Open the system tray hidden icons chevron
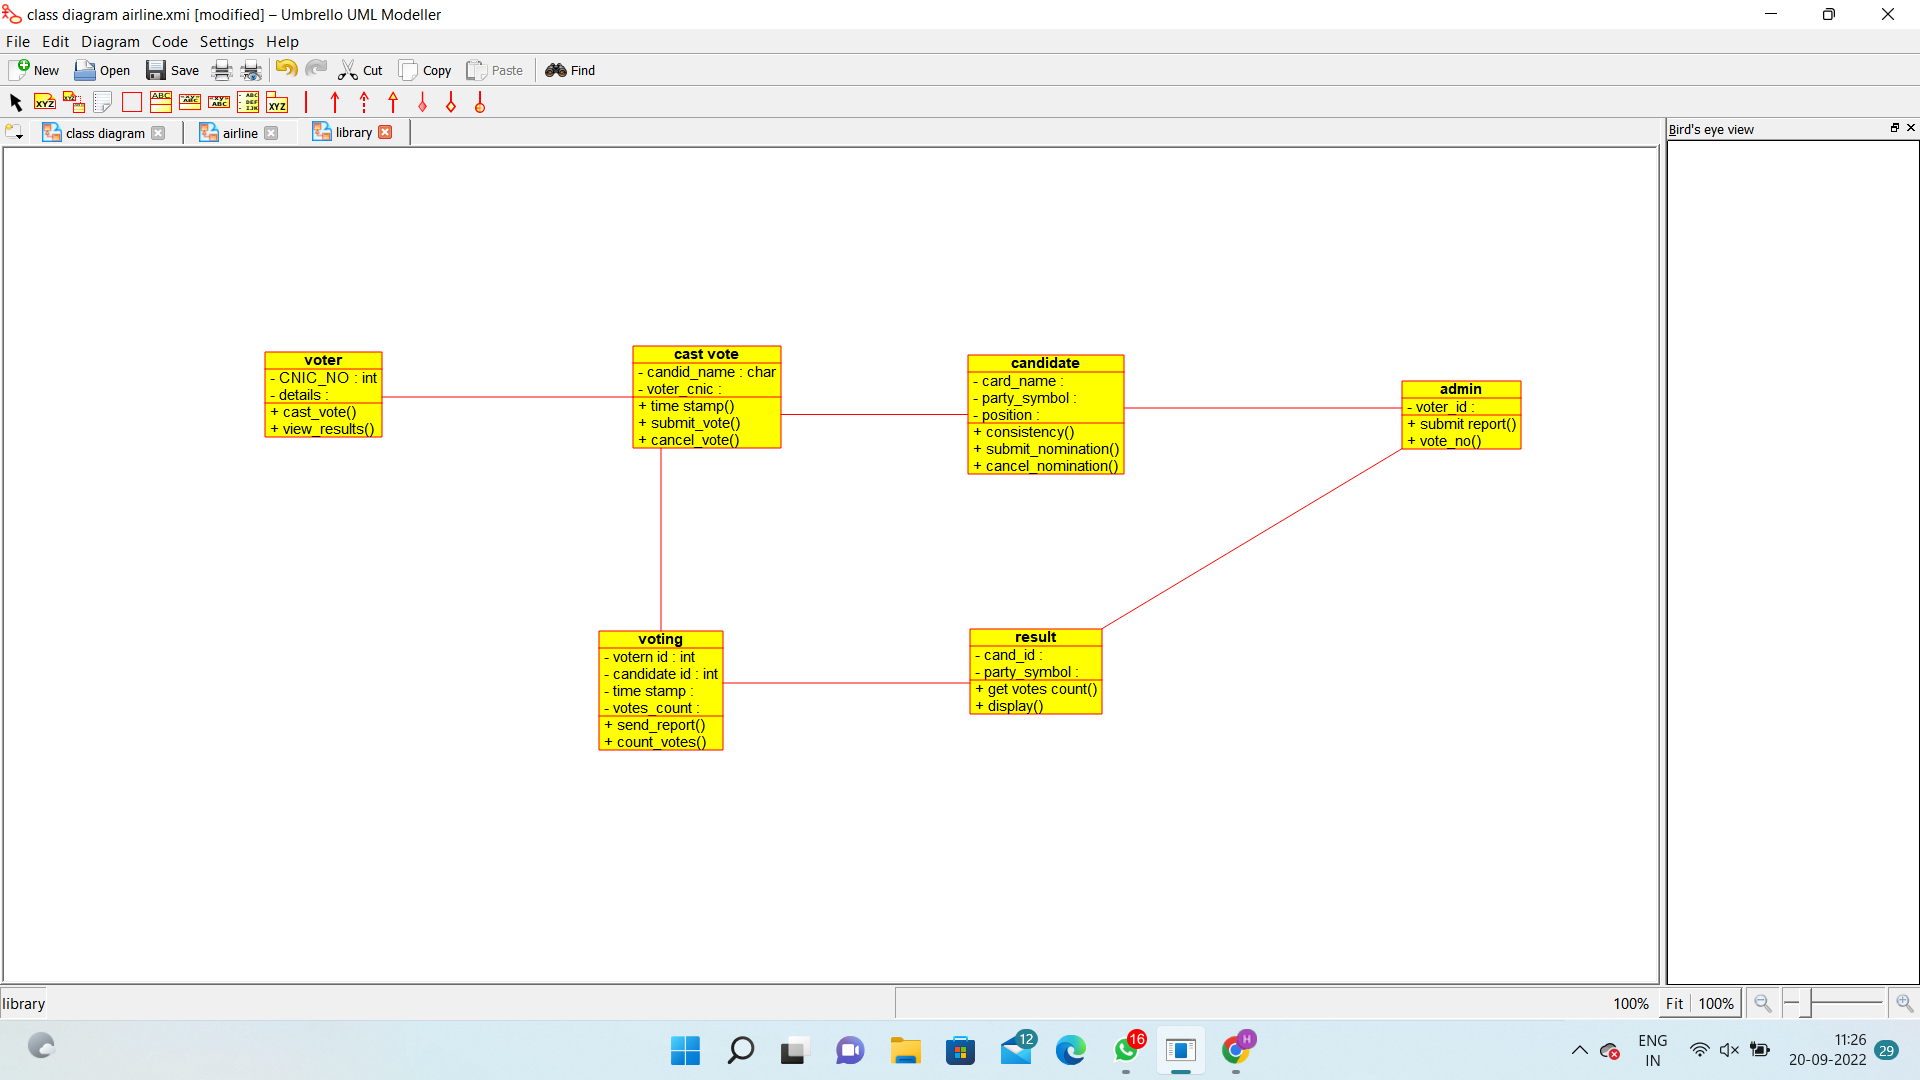 (x=1579, y=1050)
